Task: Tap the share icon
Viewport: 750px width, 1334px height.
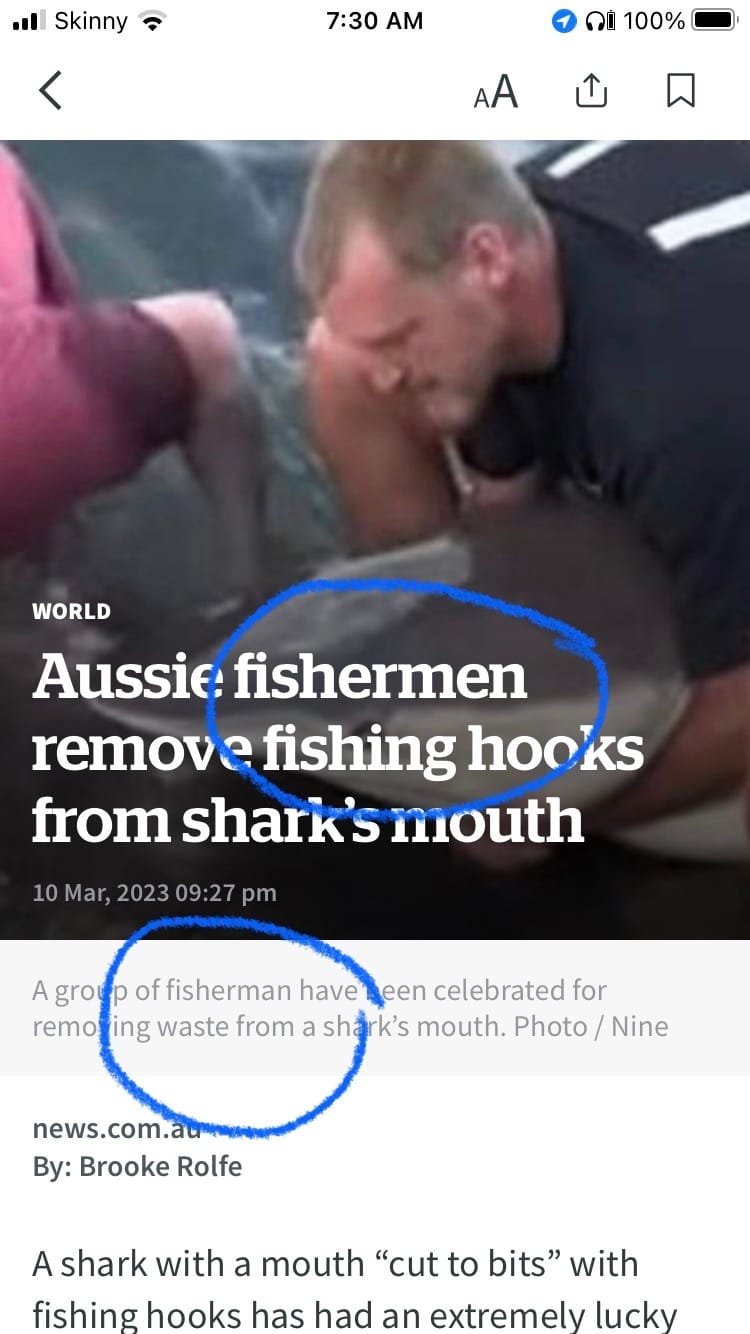Action: (591, 91)
